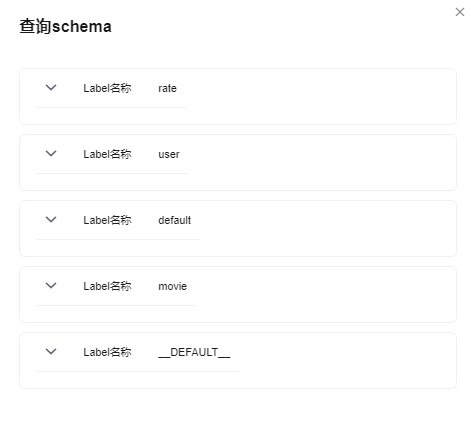Click the __DEFAULT__ label value text
This screenshot has width=474, height=436.
[194, 352]
